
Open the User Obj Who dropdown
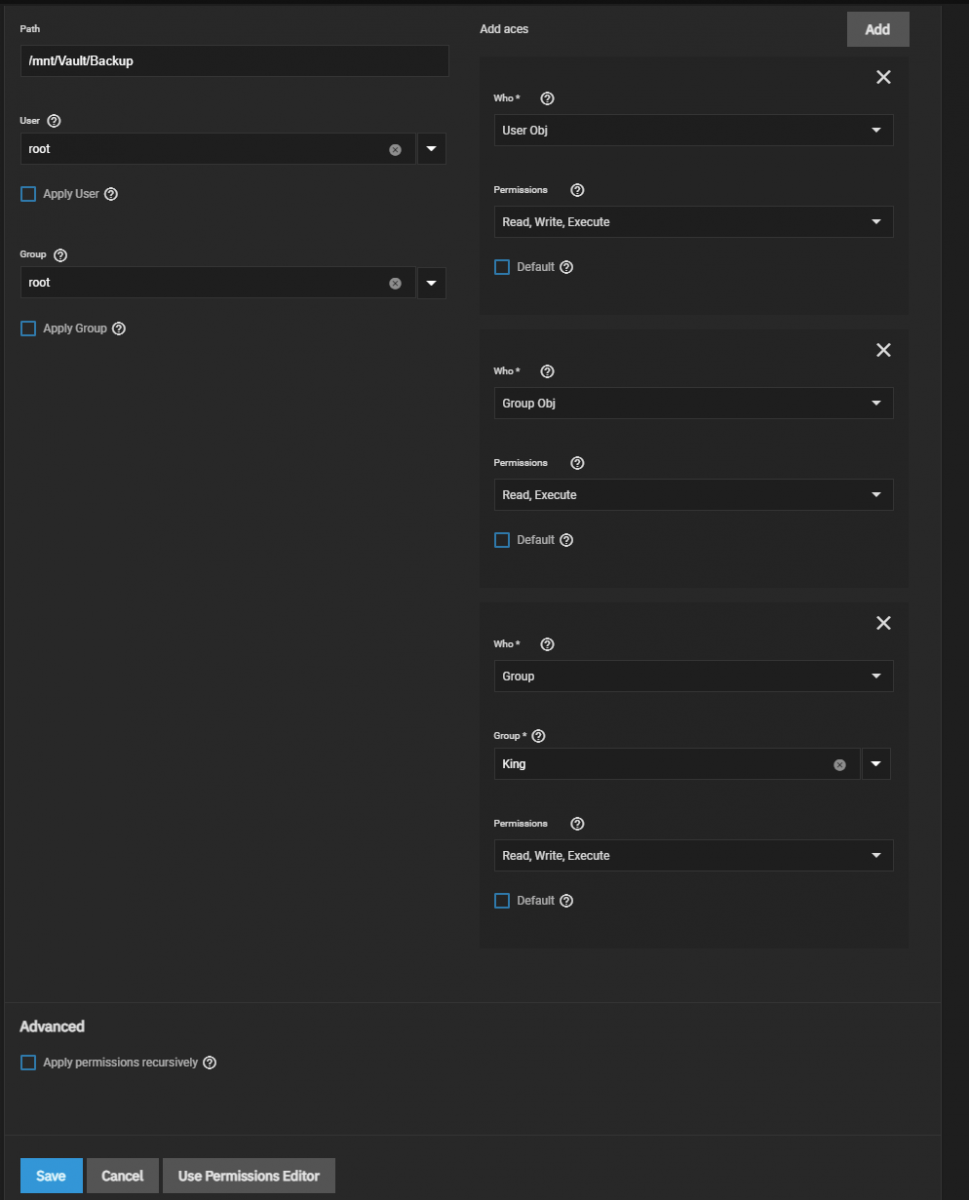(693, 131)
